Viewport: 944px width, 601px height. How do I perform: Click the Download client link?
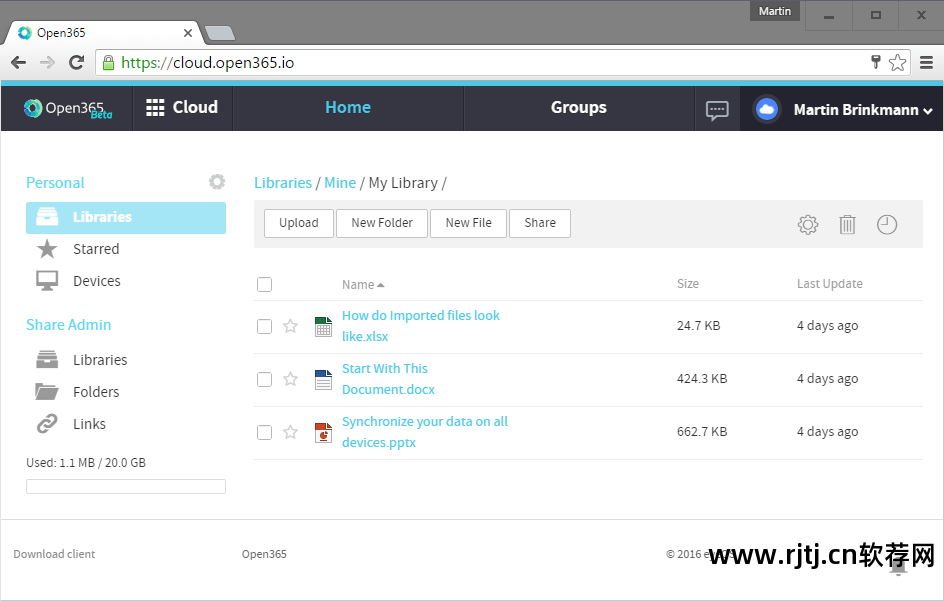(x=54, y=554)
